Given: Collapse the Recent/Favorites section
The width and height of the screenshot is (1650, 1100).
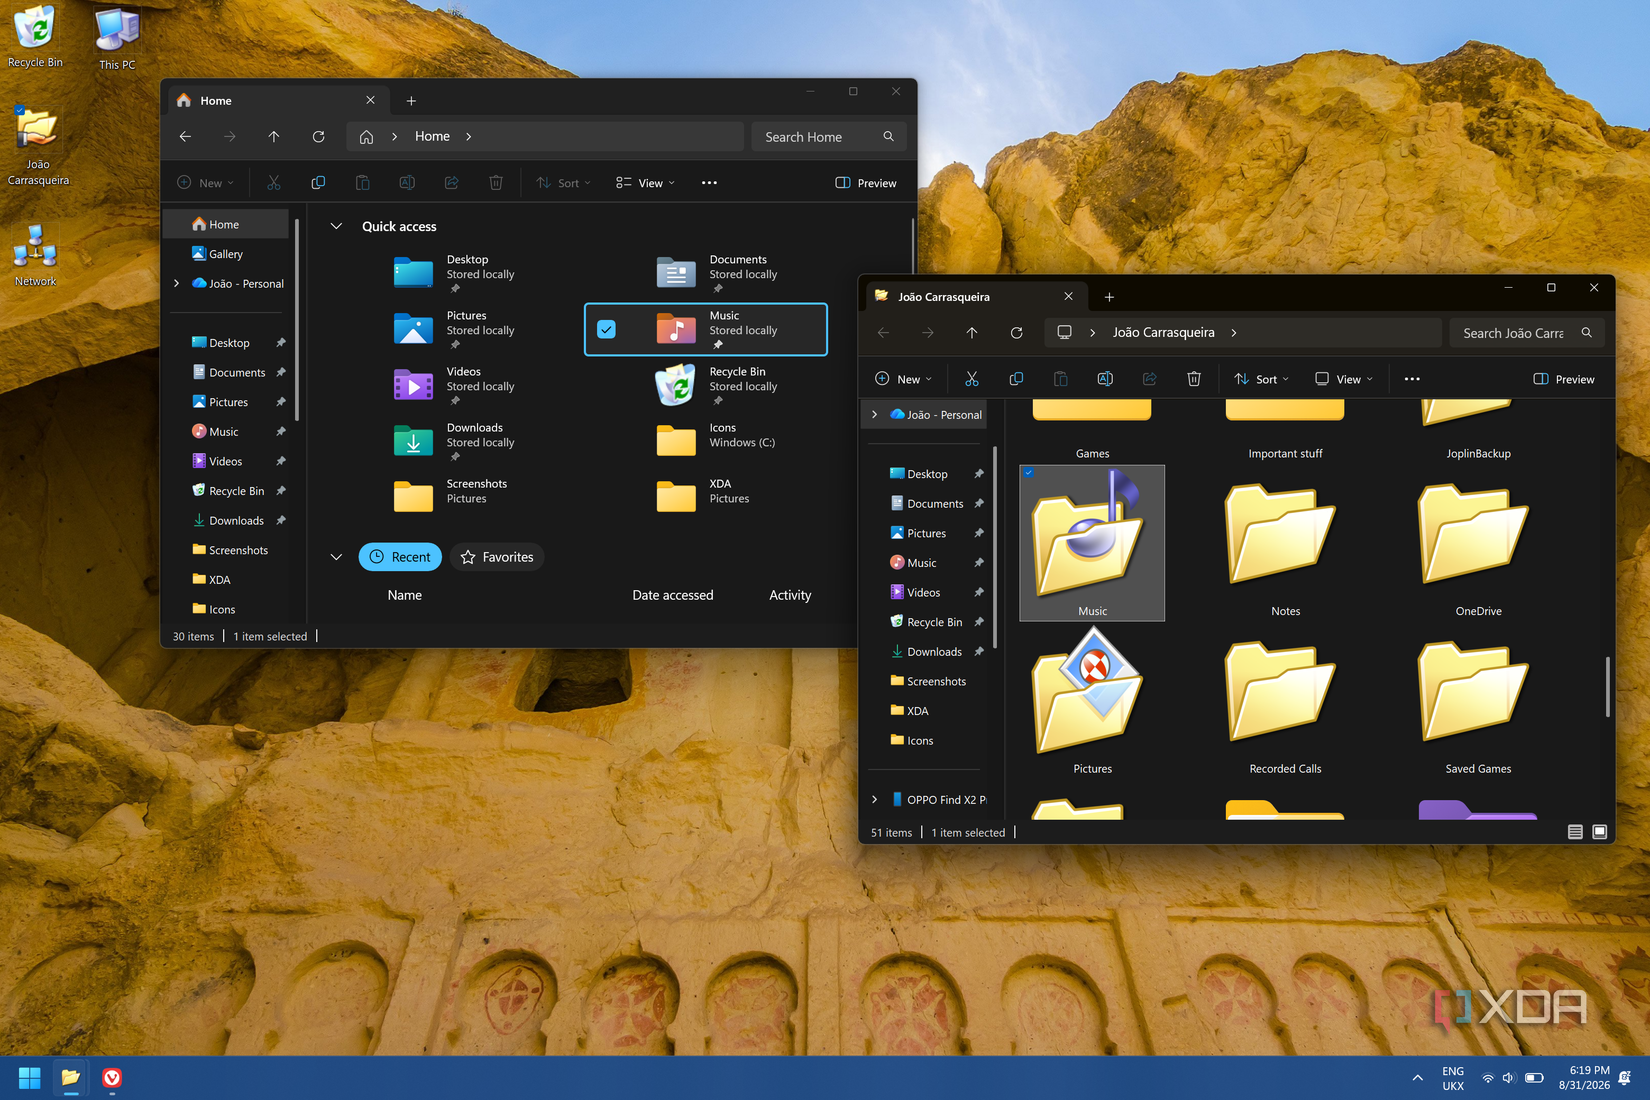Looking at the screenshot, I should click(x=336, y=557).
